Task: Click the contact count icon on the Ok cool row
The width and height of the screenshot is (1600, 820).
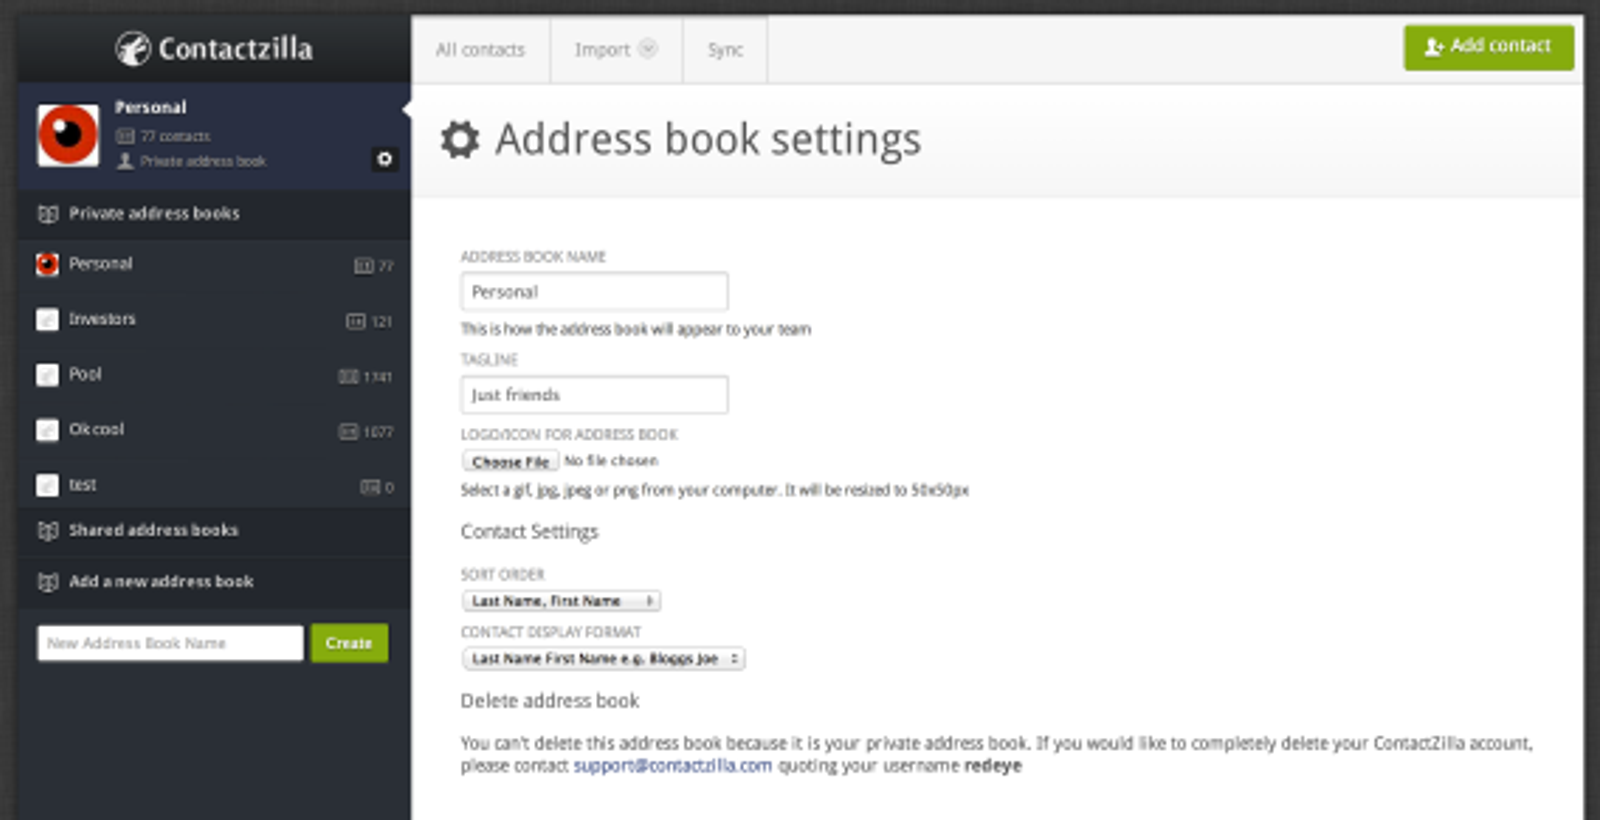Action: [349, 432]
